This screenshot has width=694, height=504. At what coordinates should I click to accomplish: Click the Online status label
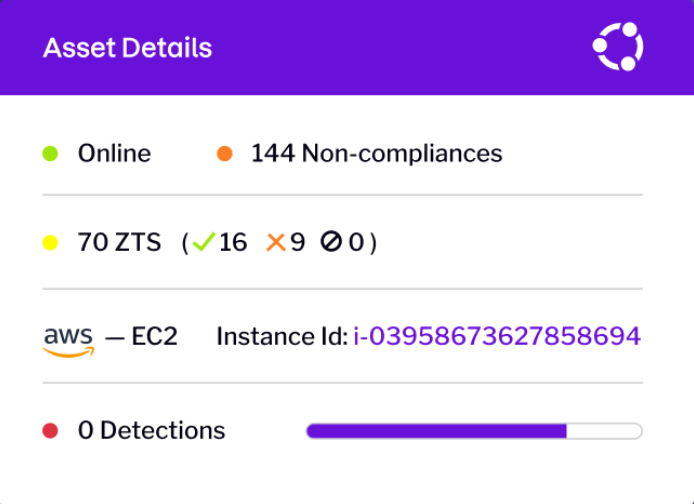coord(114,154)
